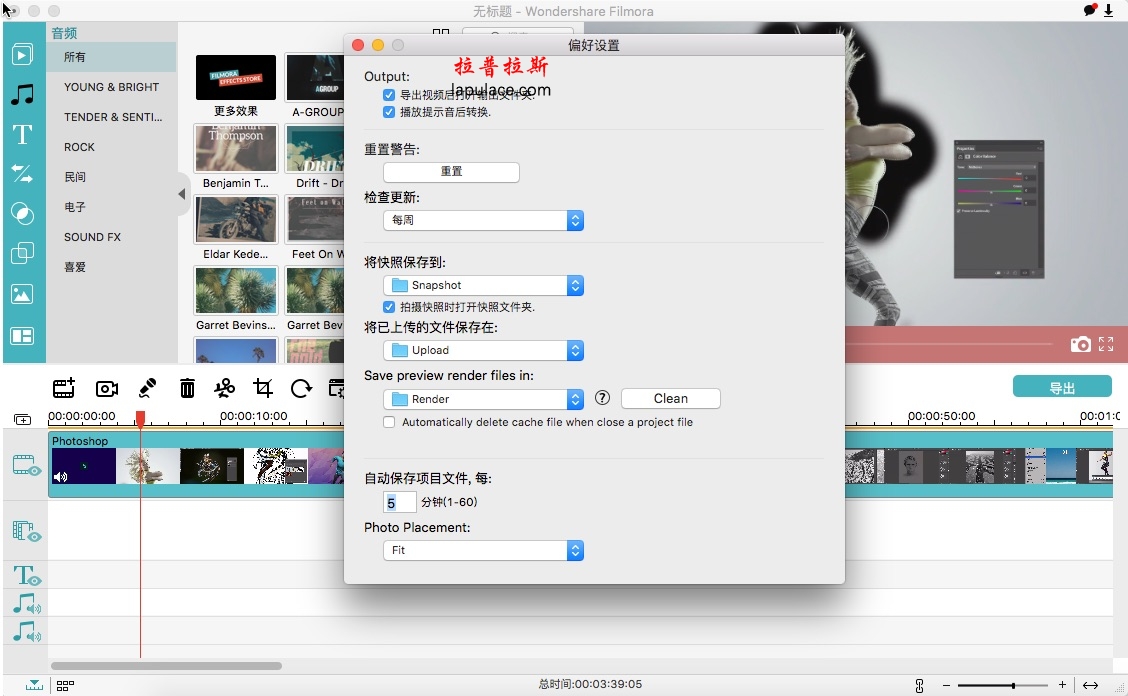Select the SOUND FX category

point(111,237)
